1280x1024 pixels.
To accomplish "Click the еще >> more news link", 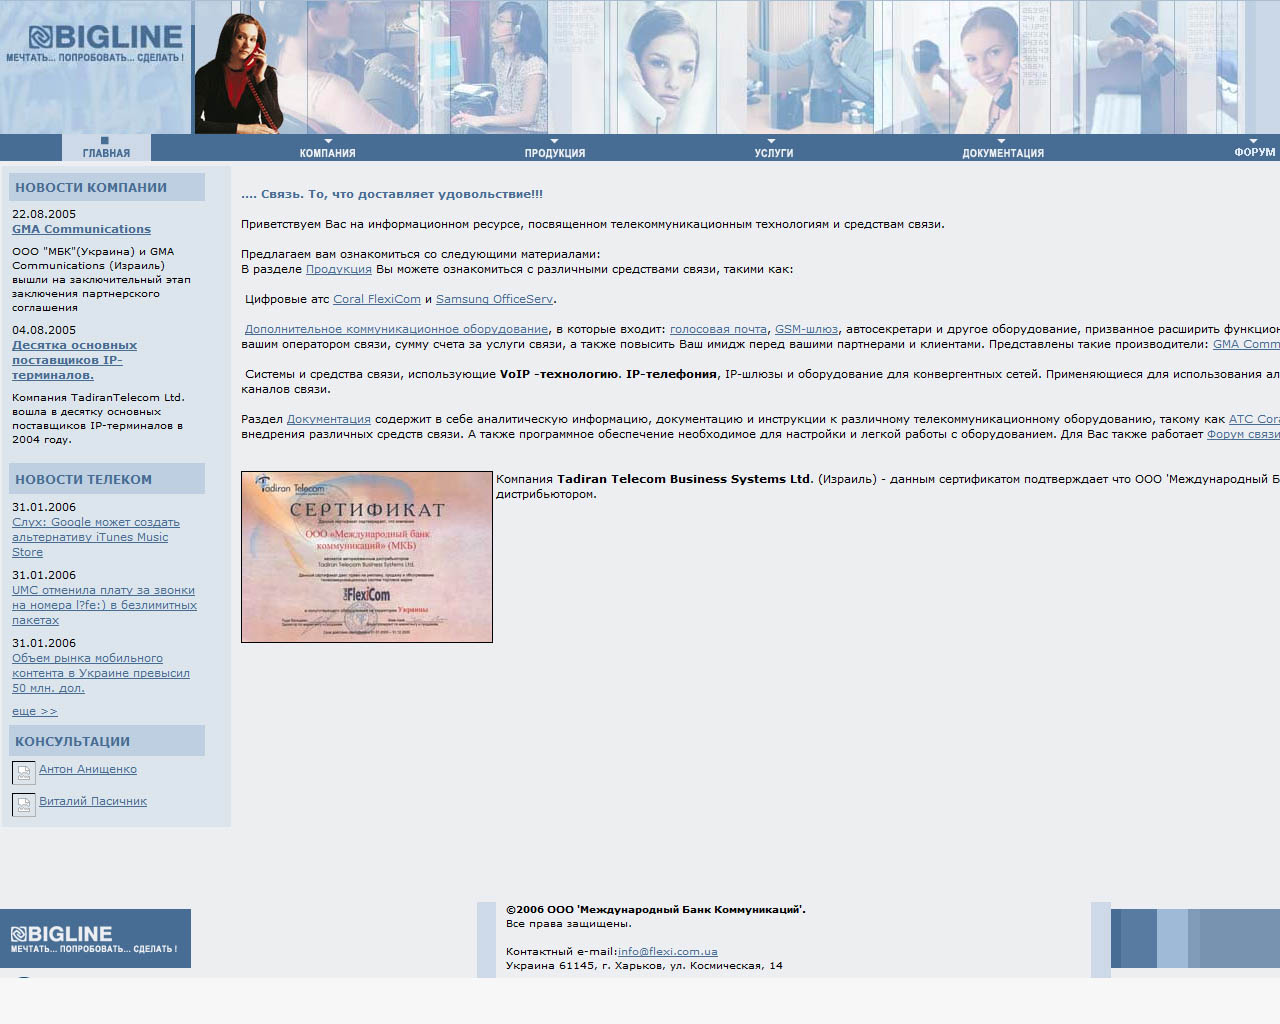I will [x=35, y=711].
